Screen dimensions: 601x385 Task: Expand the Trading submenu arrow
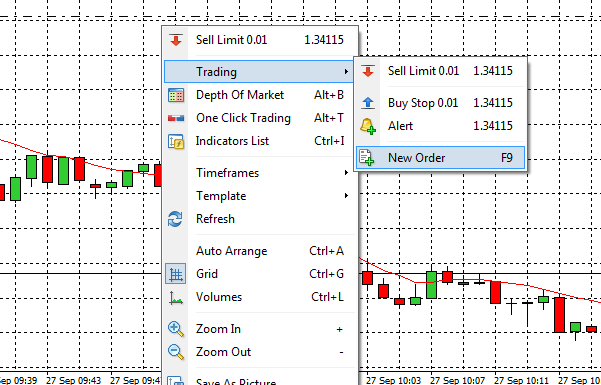346,71
